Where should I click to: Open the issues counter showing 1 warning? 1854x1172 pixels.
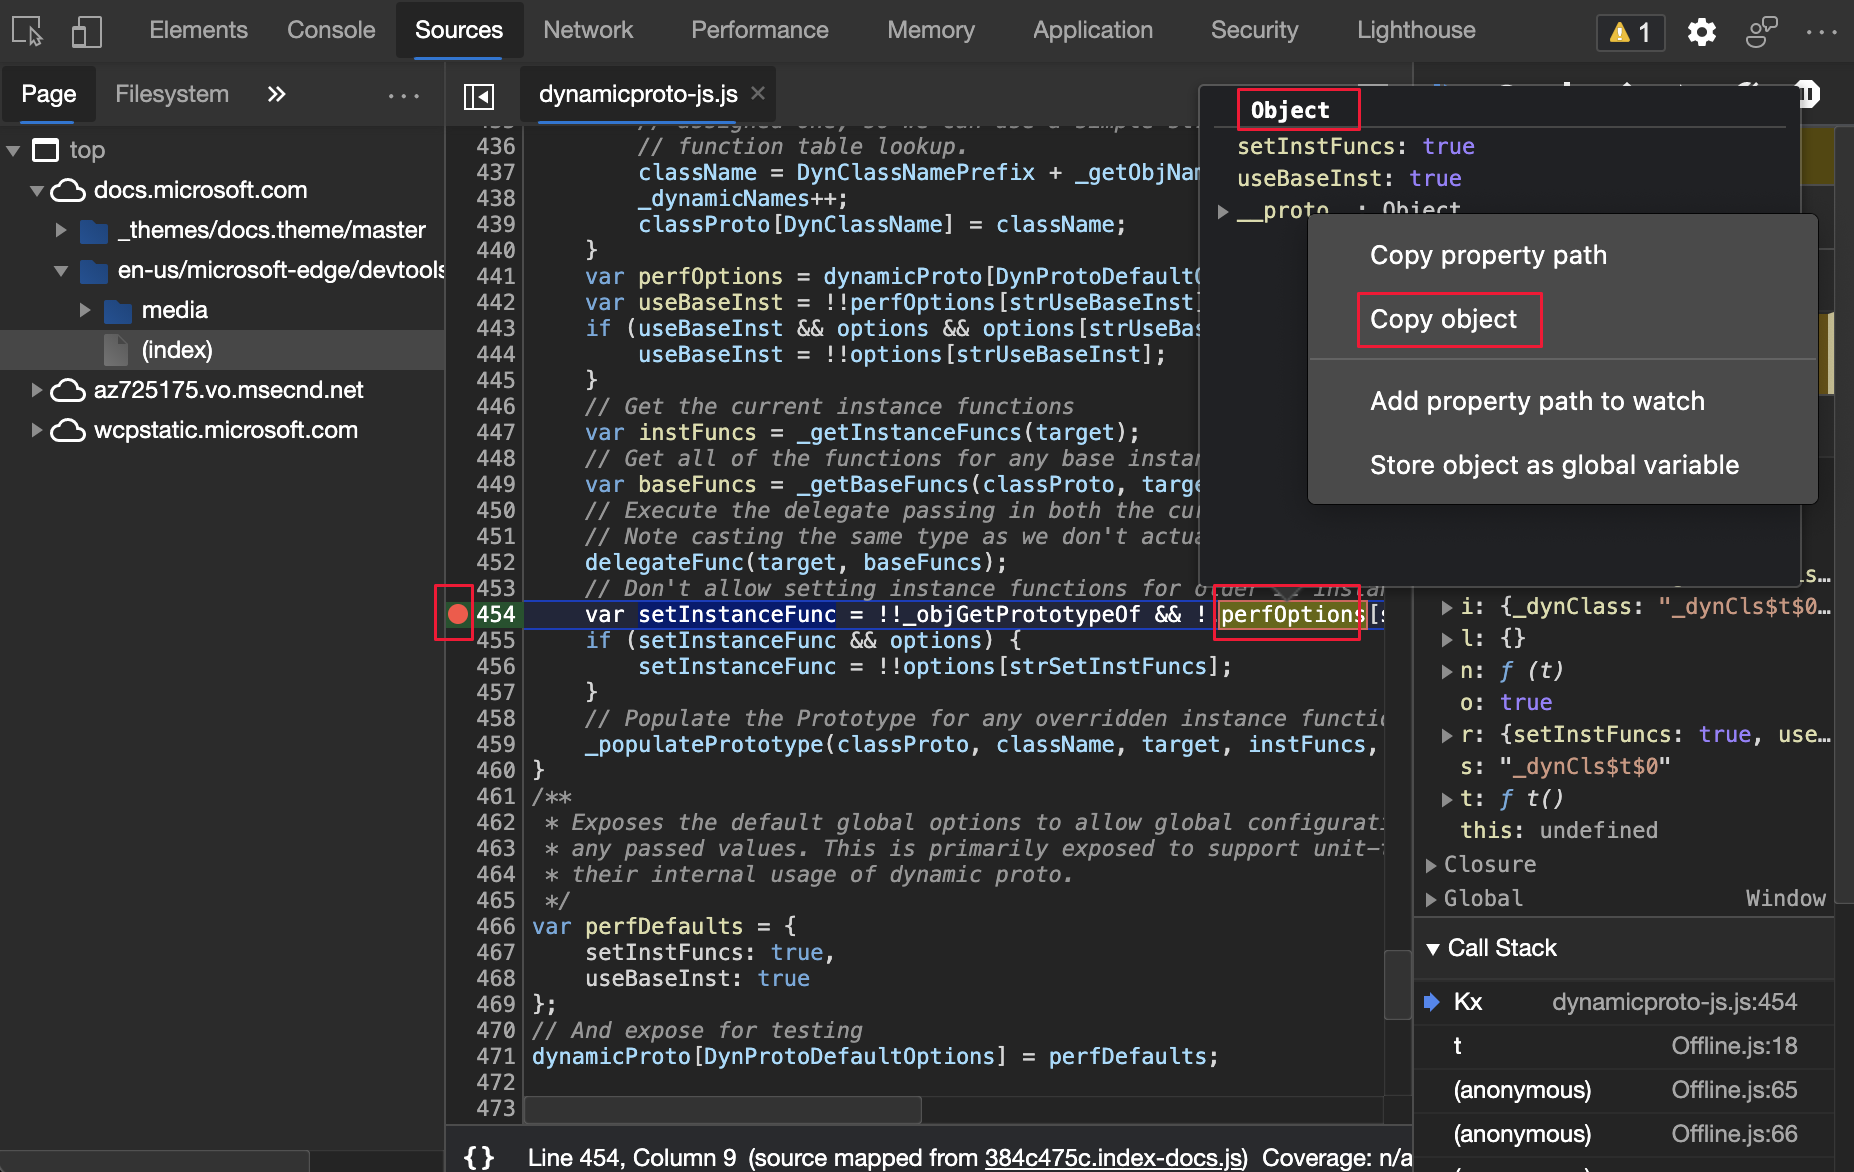[1629, 31]
